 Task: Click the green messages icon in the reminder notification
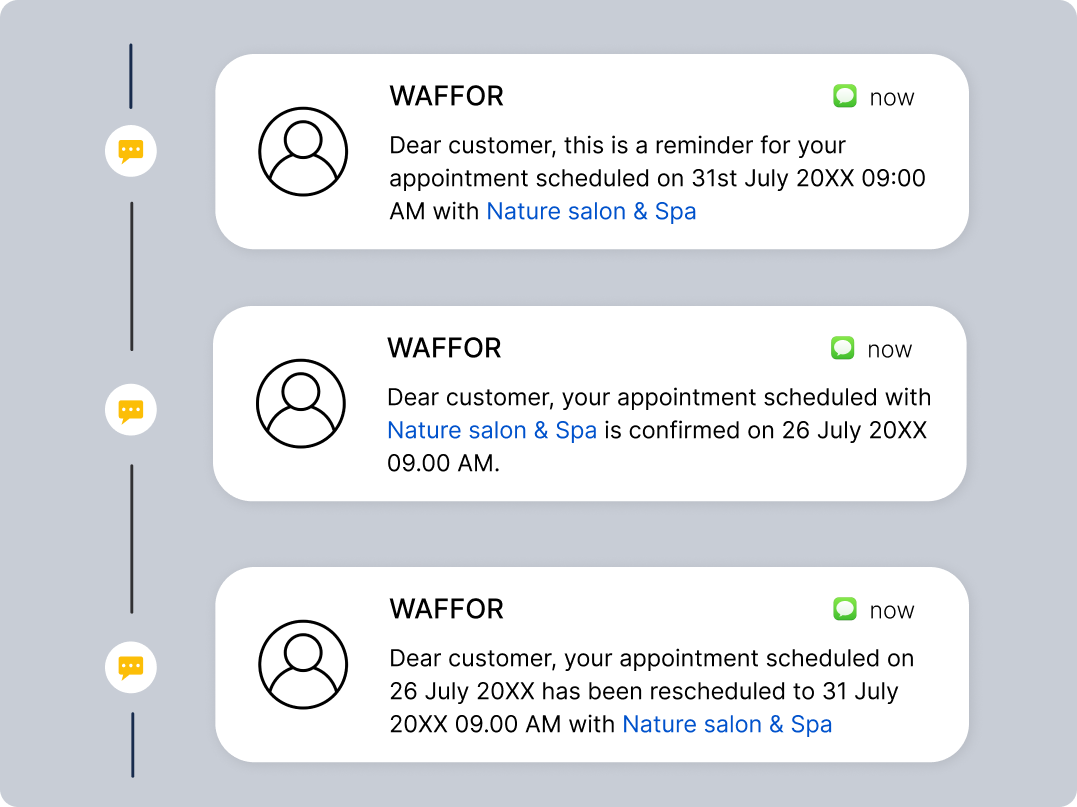coord(845,96)
